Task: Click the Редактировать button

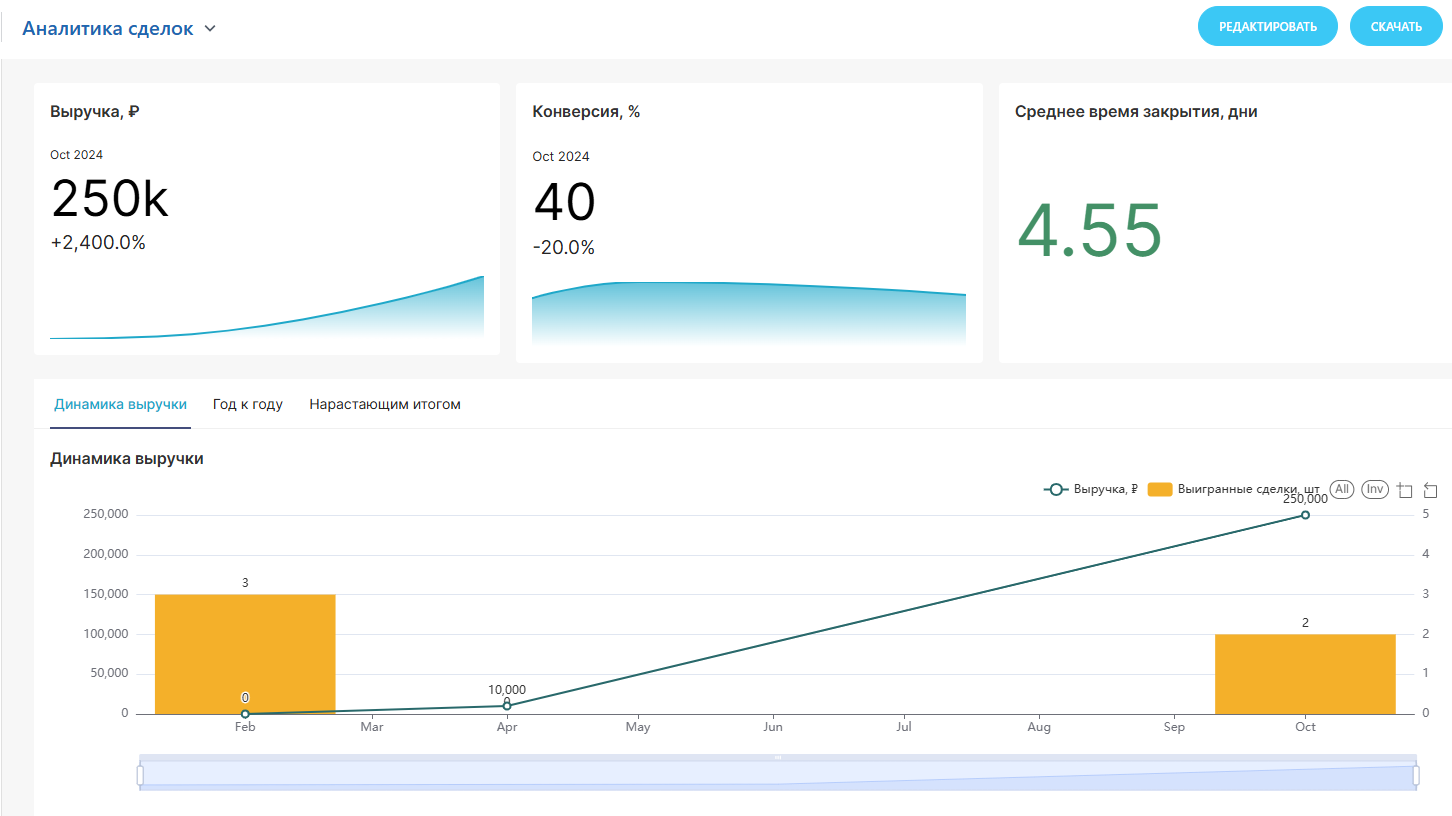Action: click(1267, 27)
